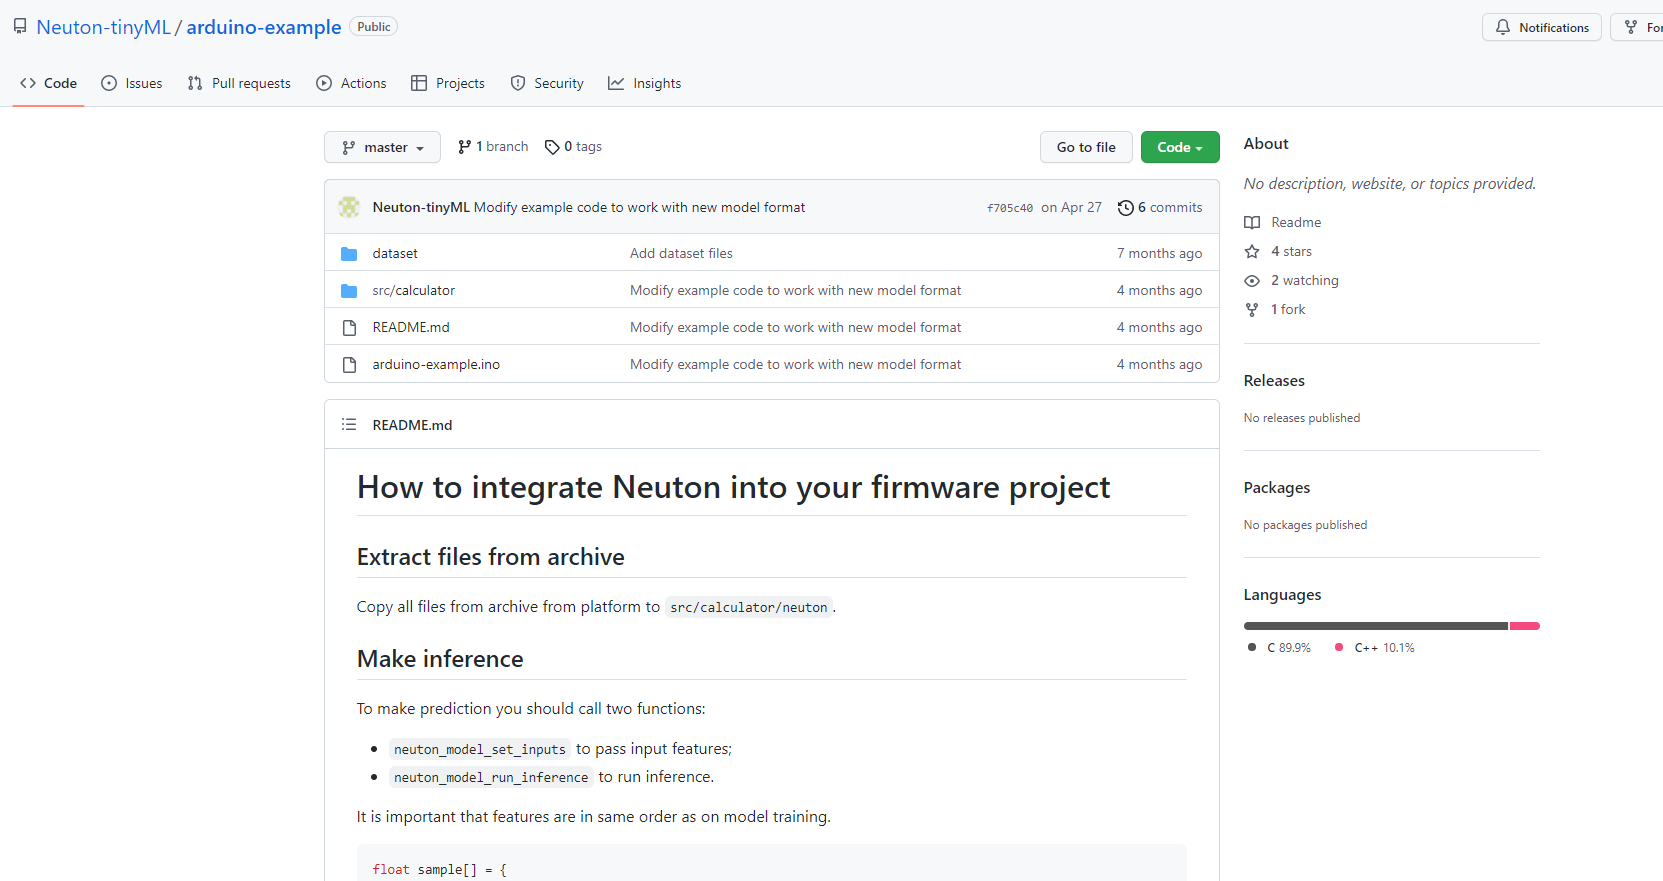Click the src/calculator folder icon
Screen dimensions: 1663x881
349,291
